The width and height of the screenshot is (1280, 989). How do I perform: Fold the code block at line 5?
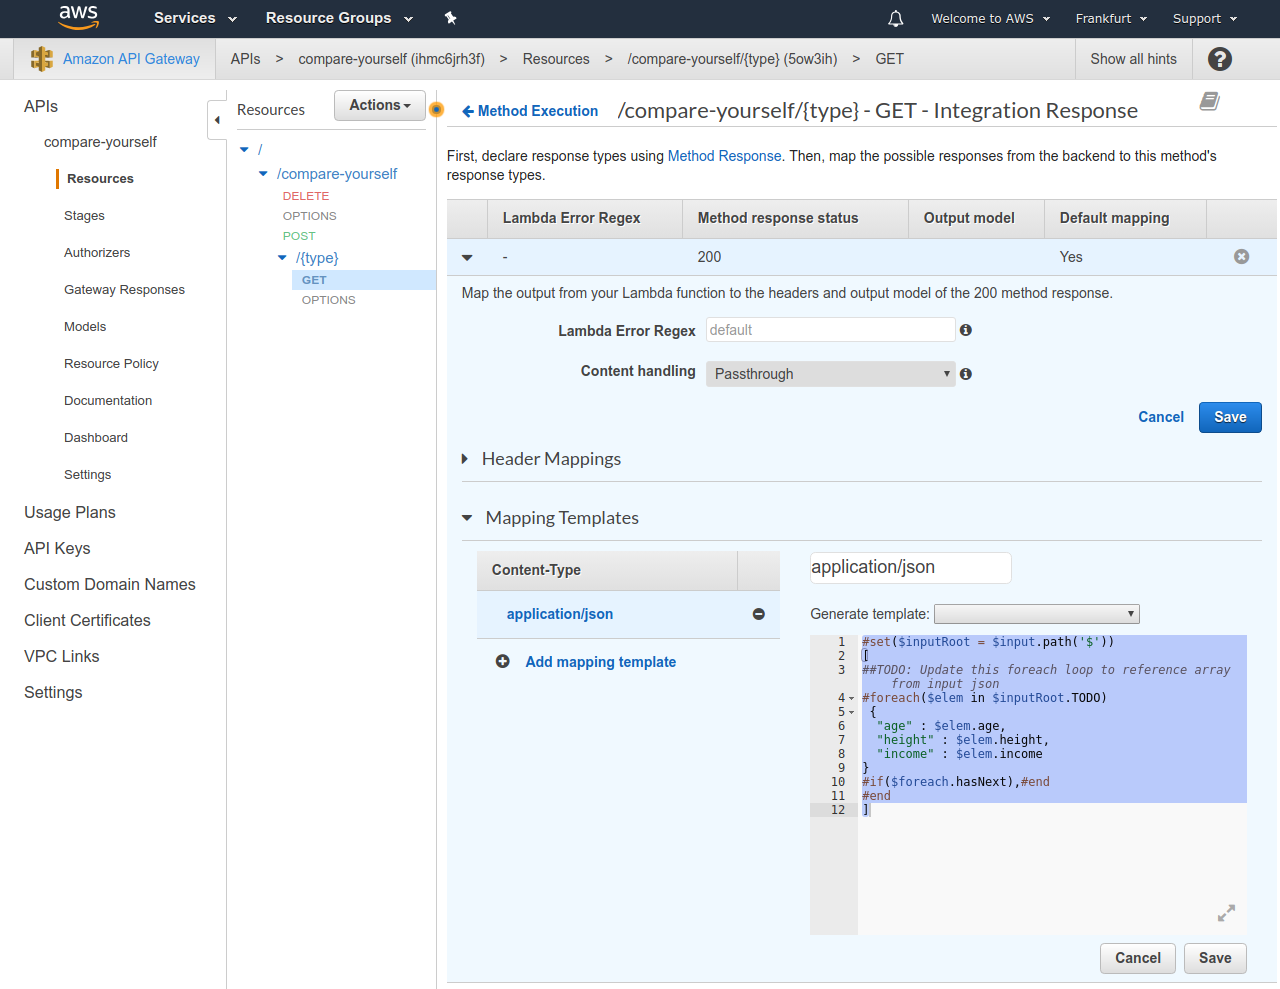click(852, 713)
